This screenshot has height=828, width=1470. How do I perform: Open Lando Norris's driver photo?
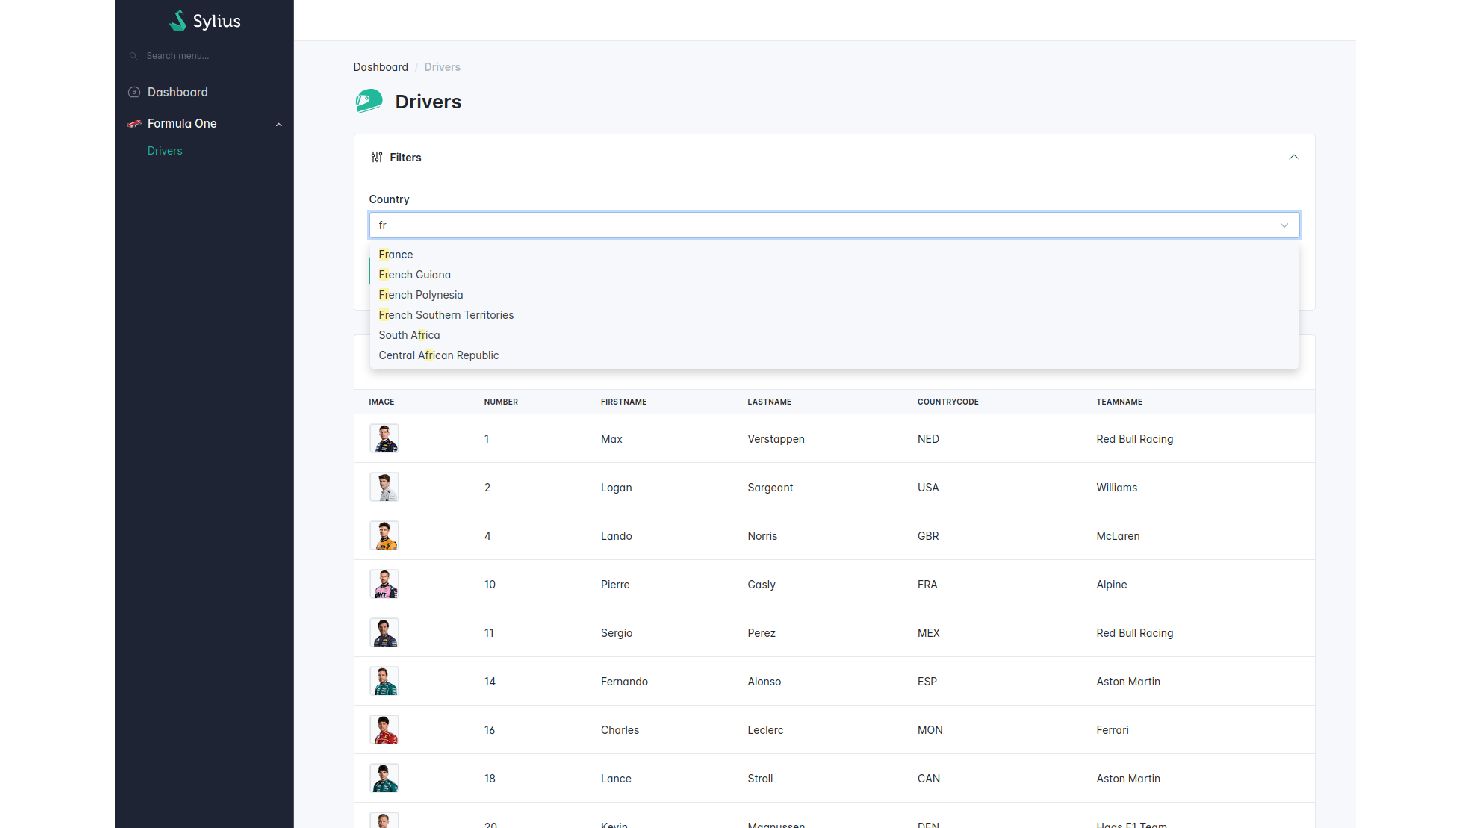(x=384, y=535)
